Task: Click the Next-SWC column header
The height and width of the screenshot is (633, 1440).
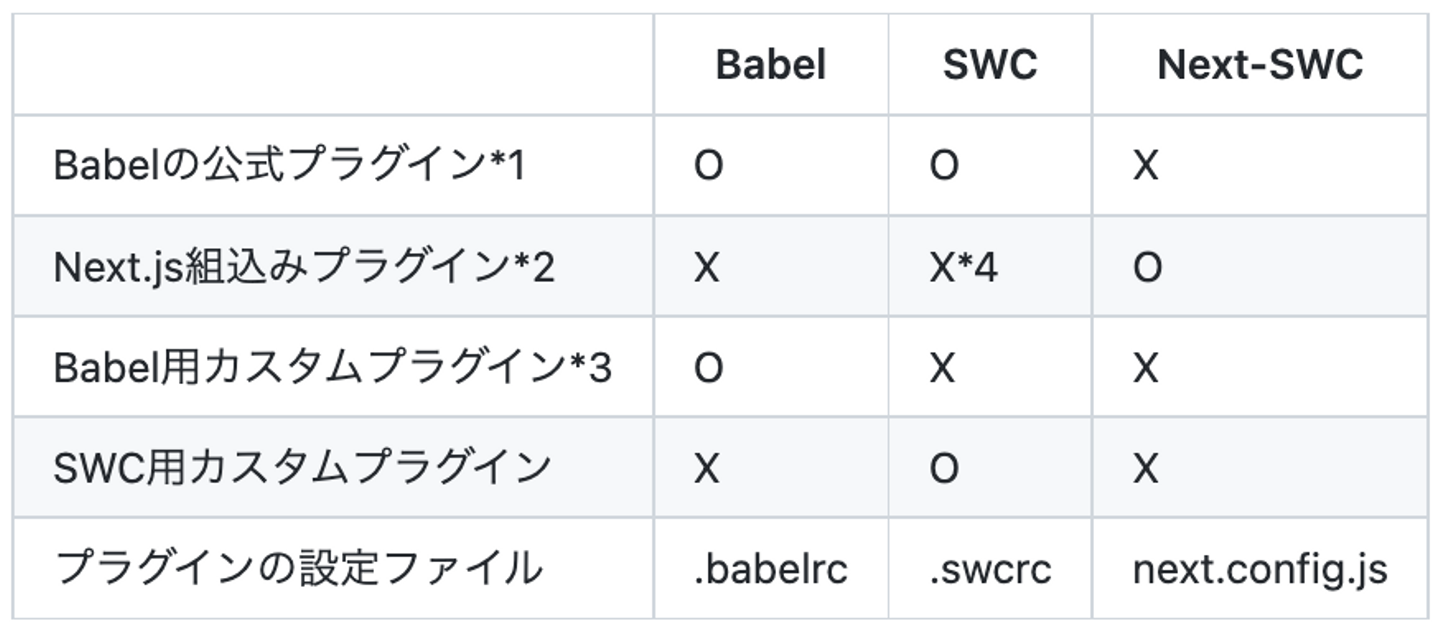Action: tap(1259, 65)
